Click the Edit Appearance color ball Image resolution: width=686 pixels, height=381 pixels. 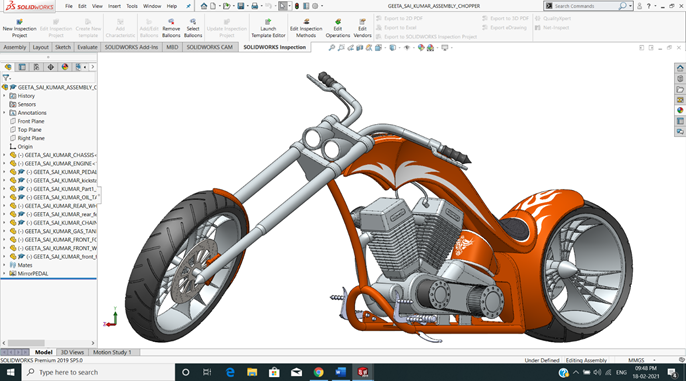[421, 48]
